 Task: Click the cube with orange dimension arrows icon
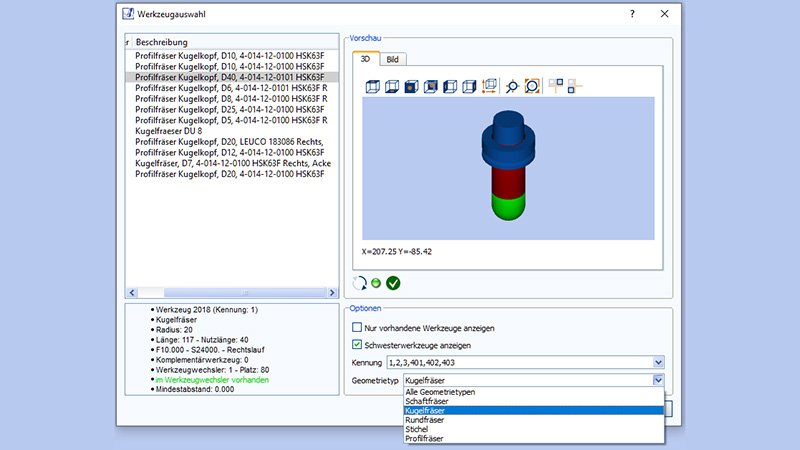click(x=489, y=85)
